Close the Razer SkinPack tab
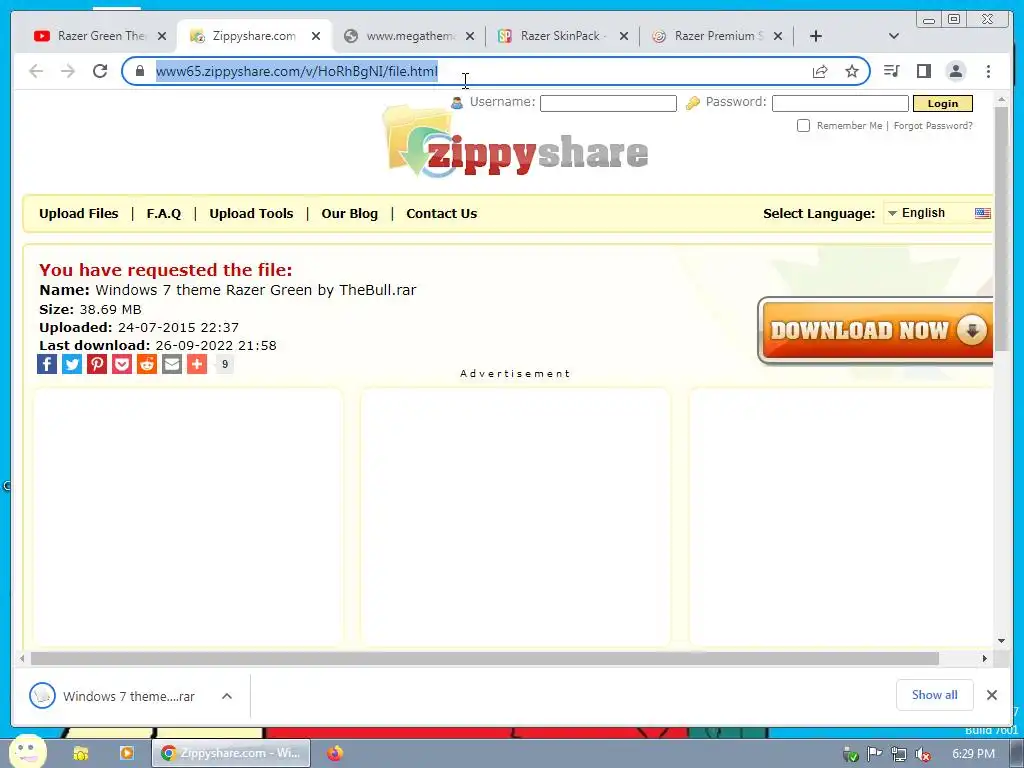This screenshot has width=1024, height=768. click(x=624, y=37)
